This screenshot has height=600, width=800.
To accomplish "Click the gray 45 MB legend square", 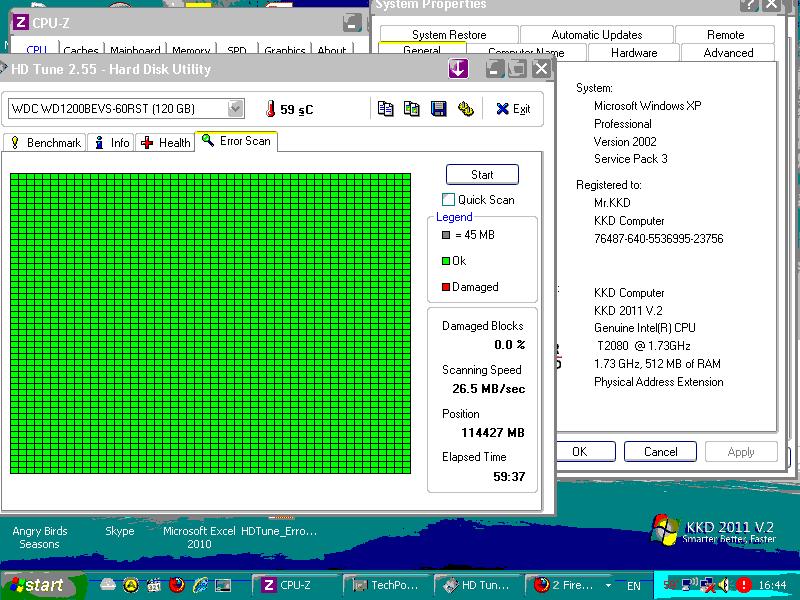I will [446, 235].
